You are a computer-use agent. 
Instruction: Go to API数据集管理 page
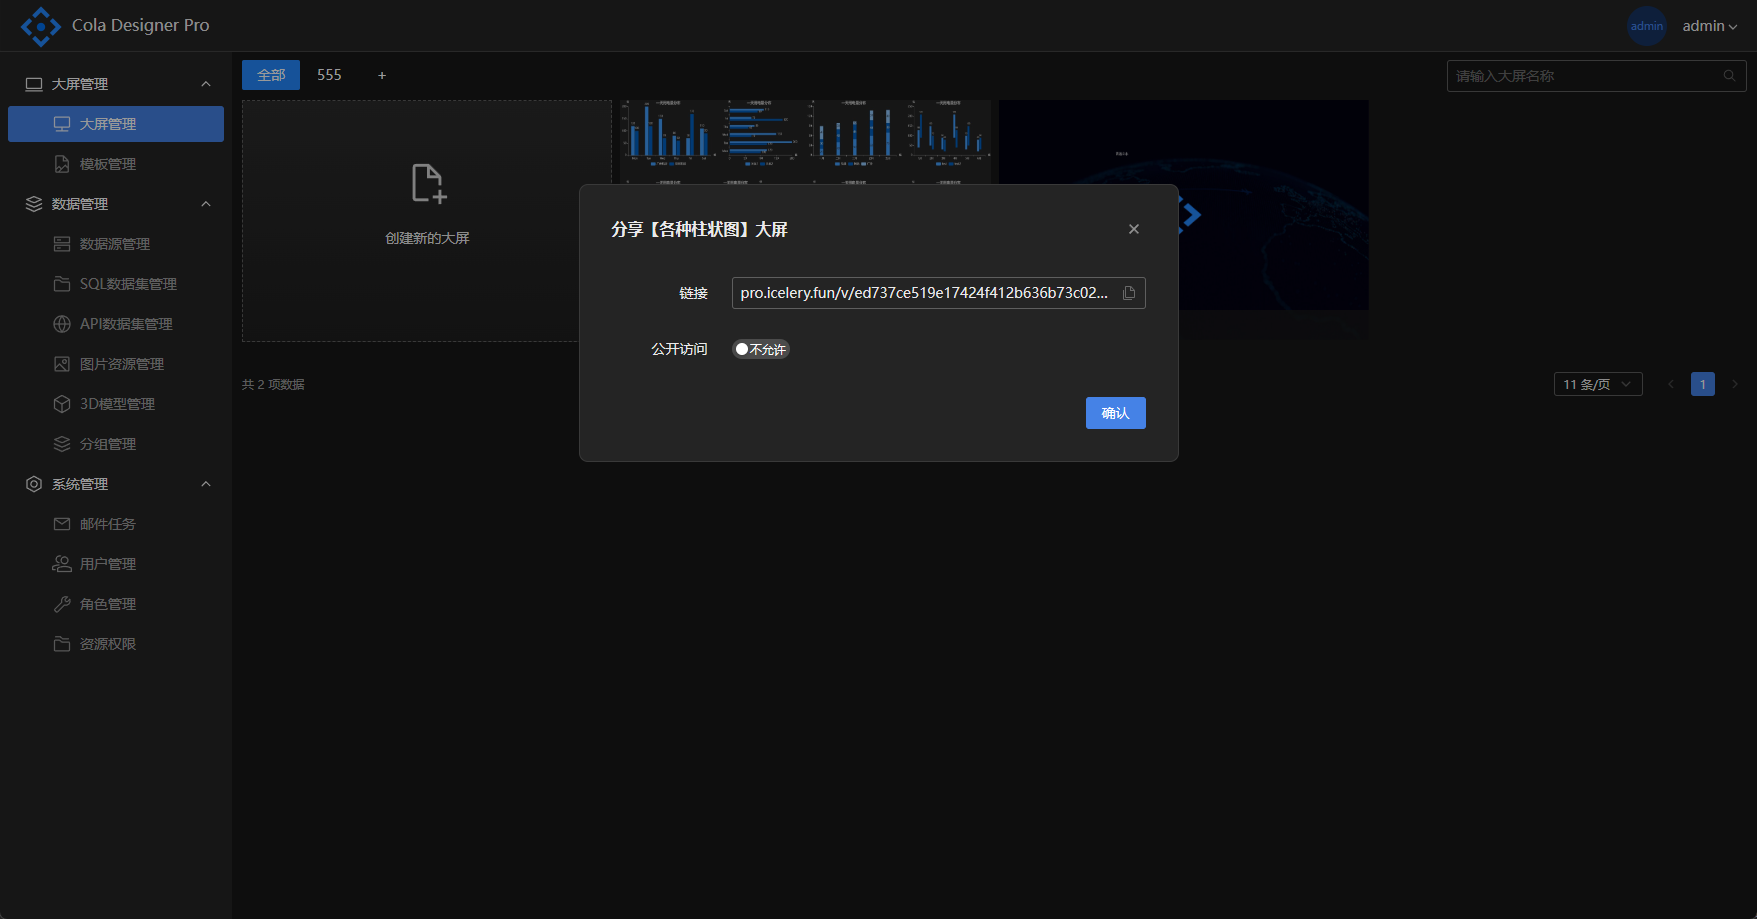[126, 324]
